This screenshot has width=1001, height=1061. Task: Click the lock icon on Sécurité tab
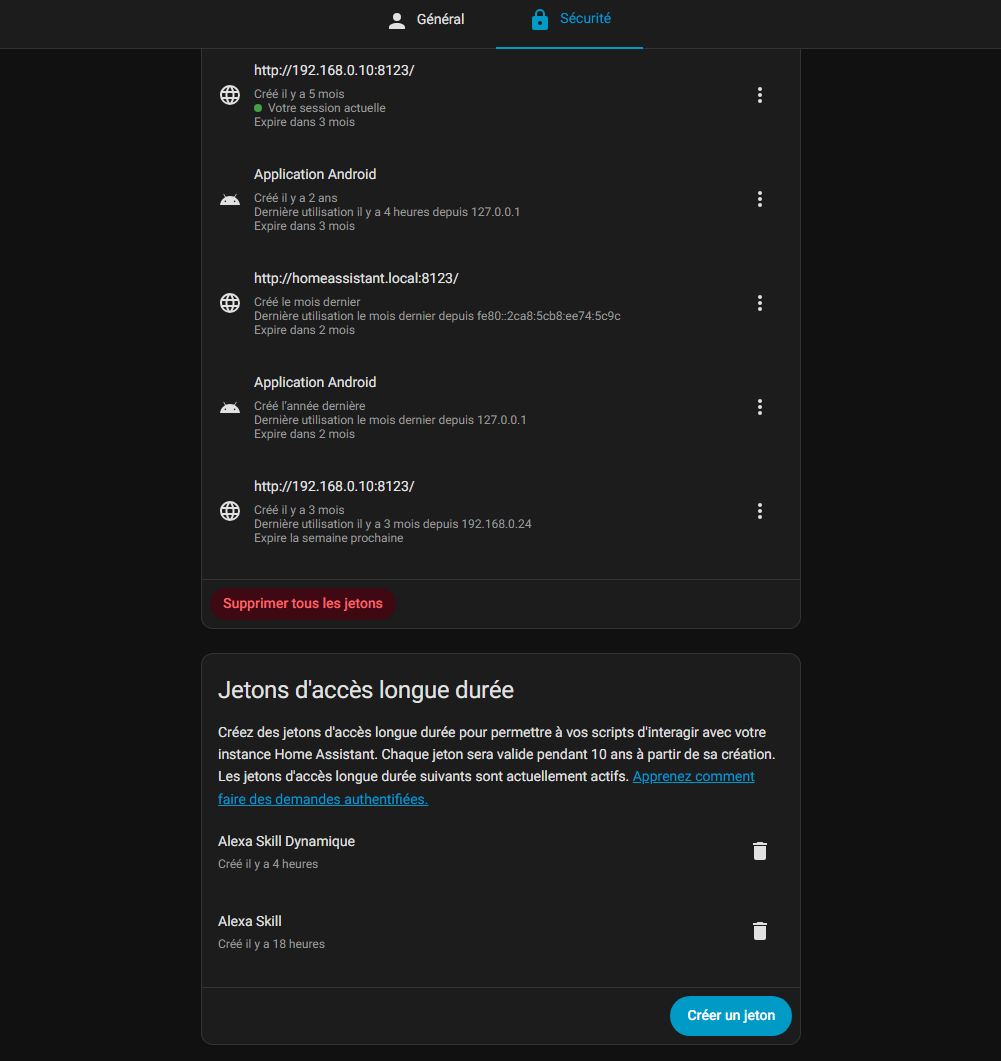pyautogui.click(x=540, y=20)
